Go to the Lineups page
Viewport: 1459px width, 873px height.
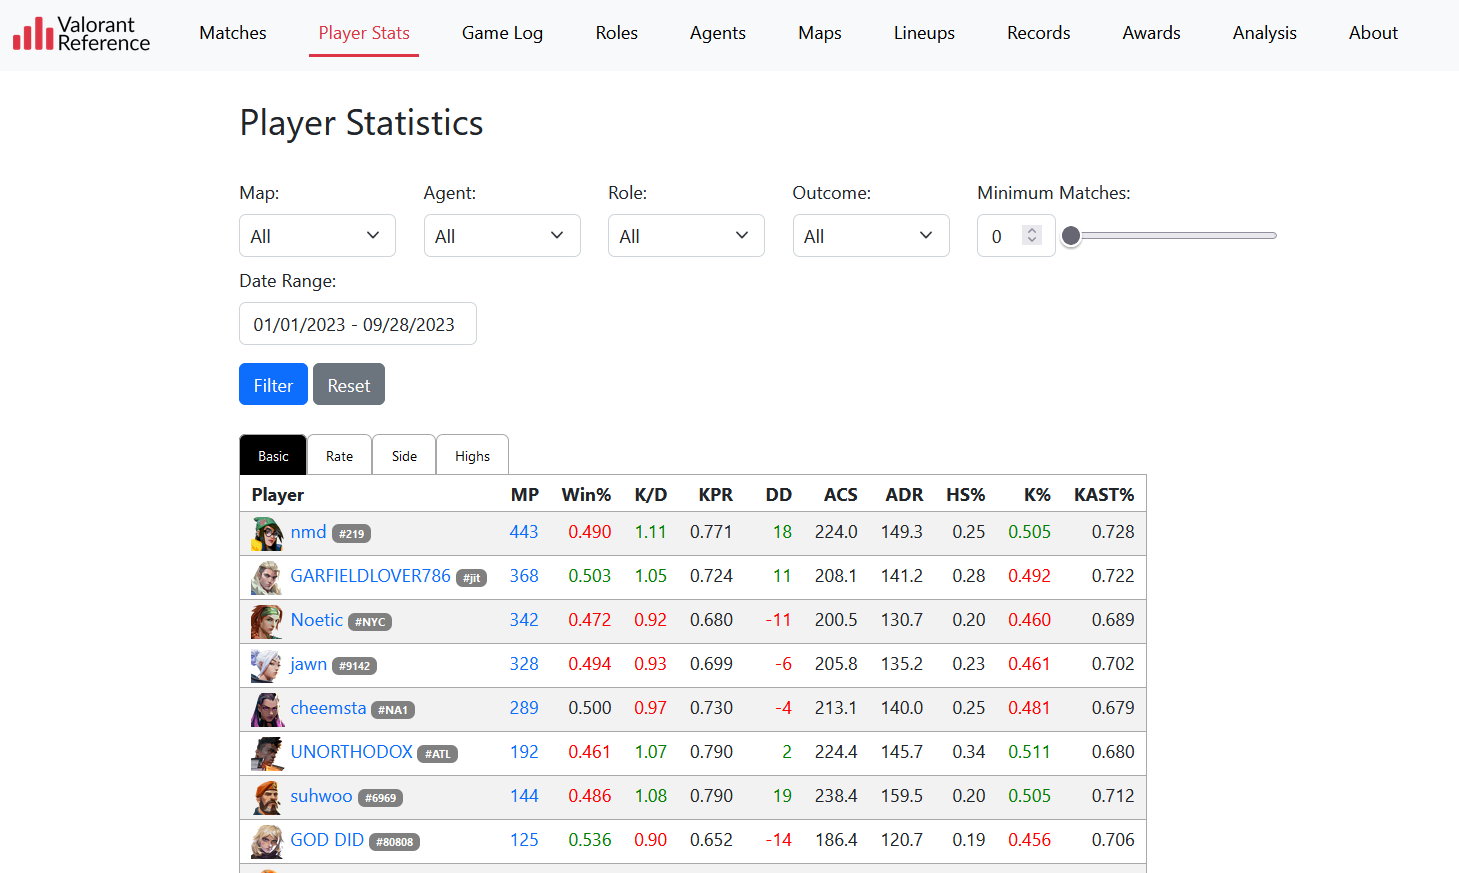click(x=924, y=33)
